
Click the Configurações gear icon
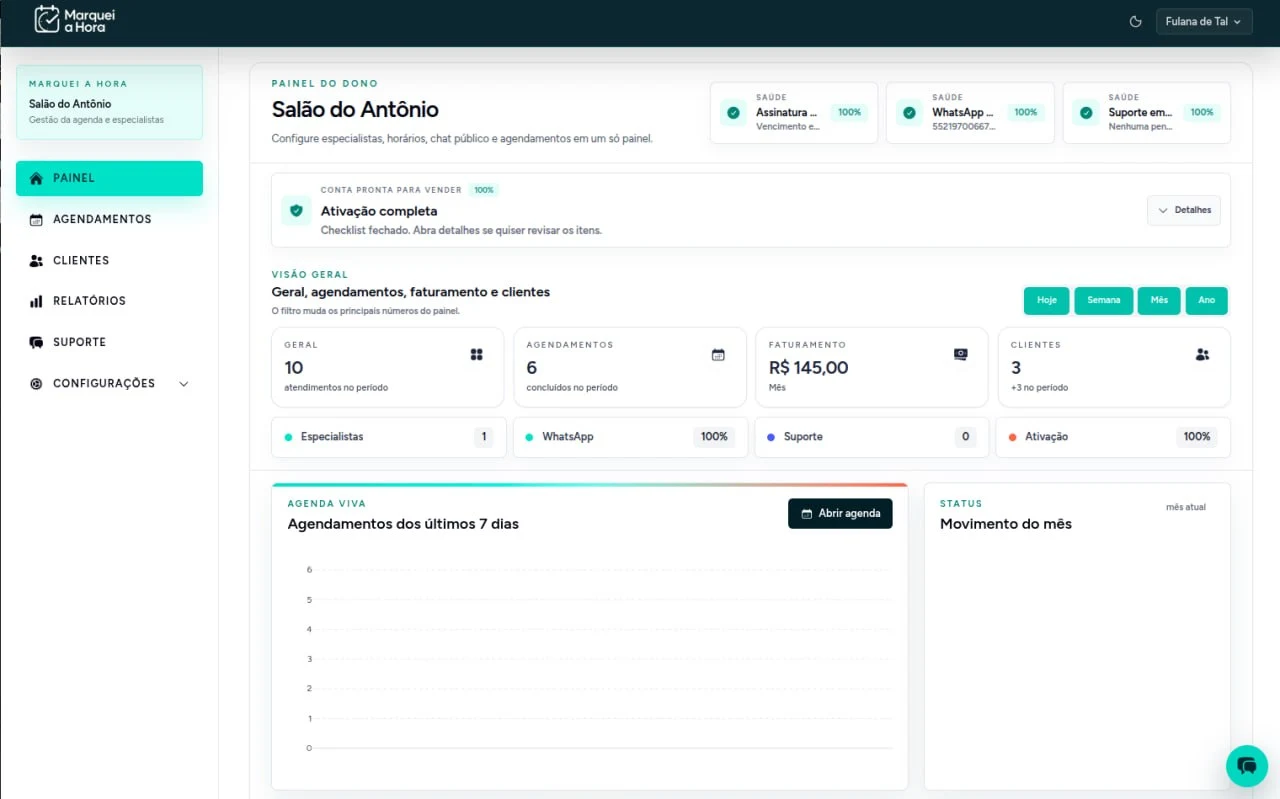36,383
